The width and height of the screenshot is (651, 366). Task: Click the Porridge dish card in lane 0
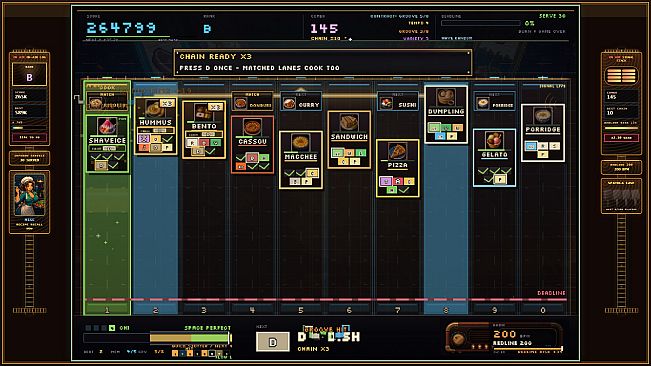click(x=543, y=133)
